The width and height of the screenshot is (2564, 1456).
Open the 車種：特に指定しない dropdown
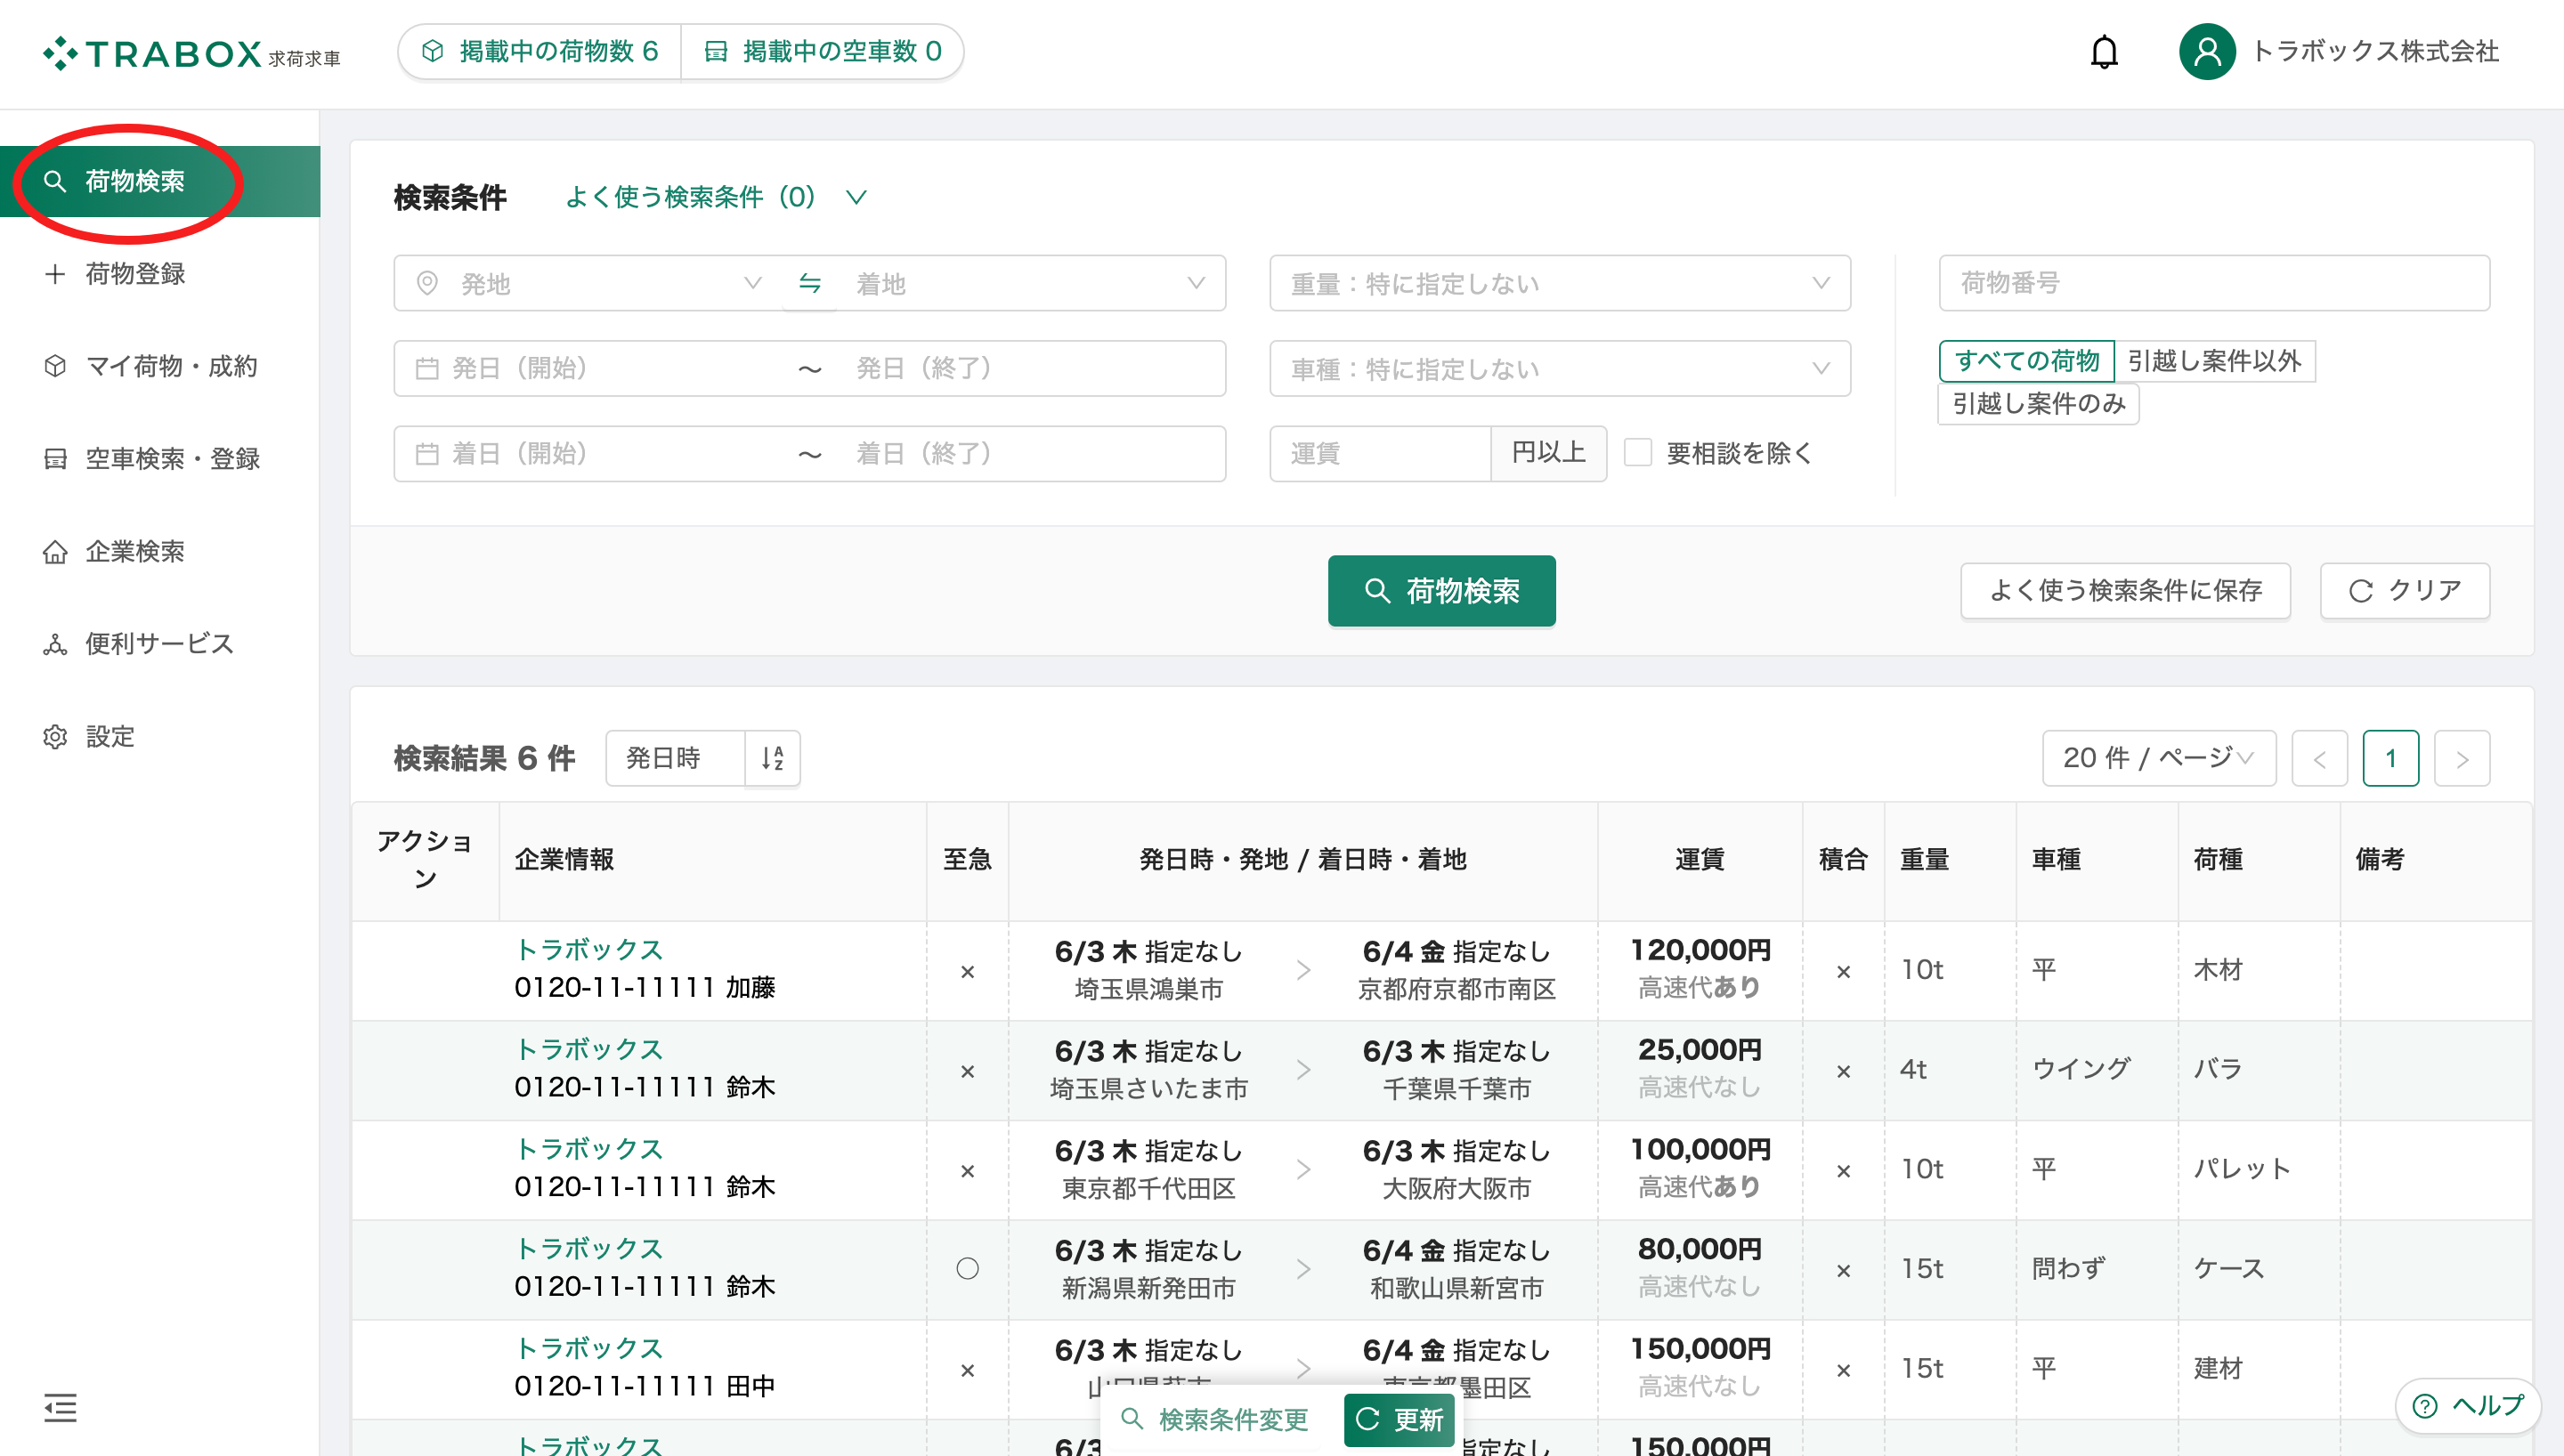pos(1559,369)
